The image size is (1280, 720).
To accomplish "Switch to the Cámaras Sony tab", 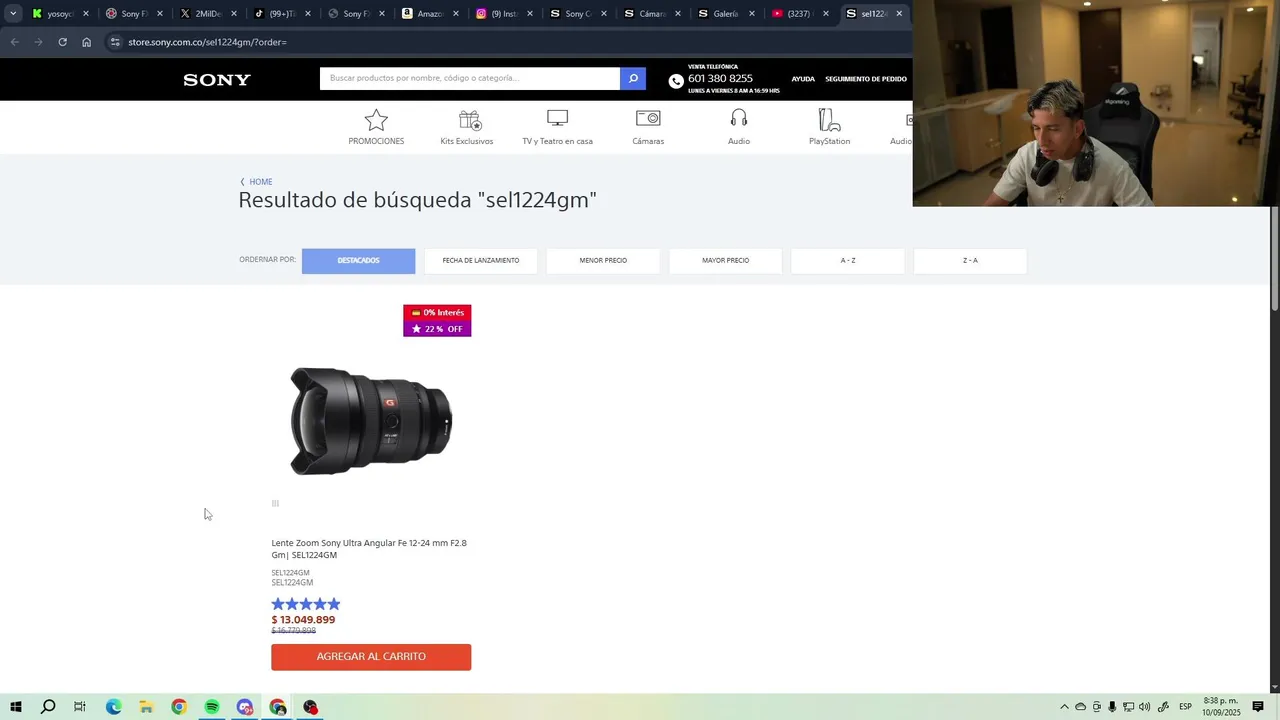I will [x=651, y=14].
